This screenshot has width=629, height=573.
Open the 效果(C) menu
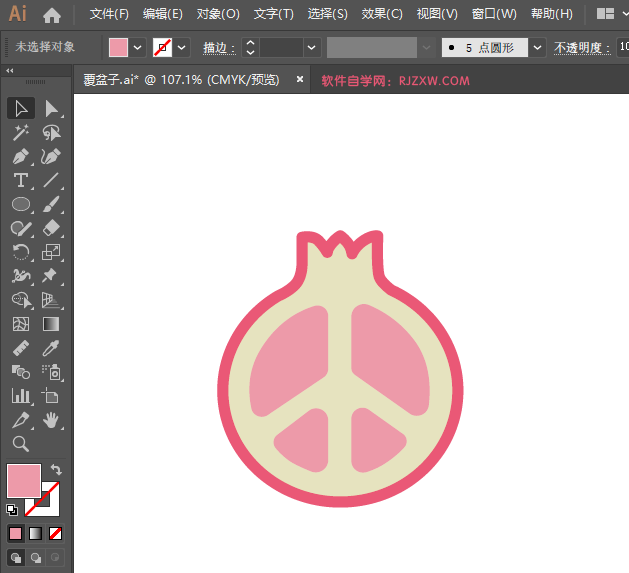(x=382, y=14)
